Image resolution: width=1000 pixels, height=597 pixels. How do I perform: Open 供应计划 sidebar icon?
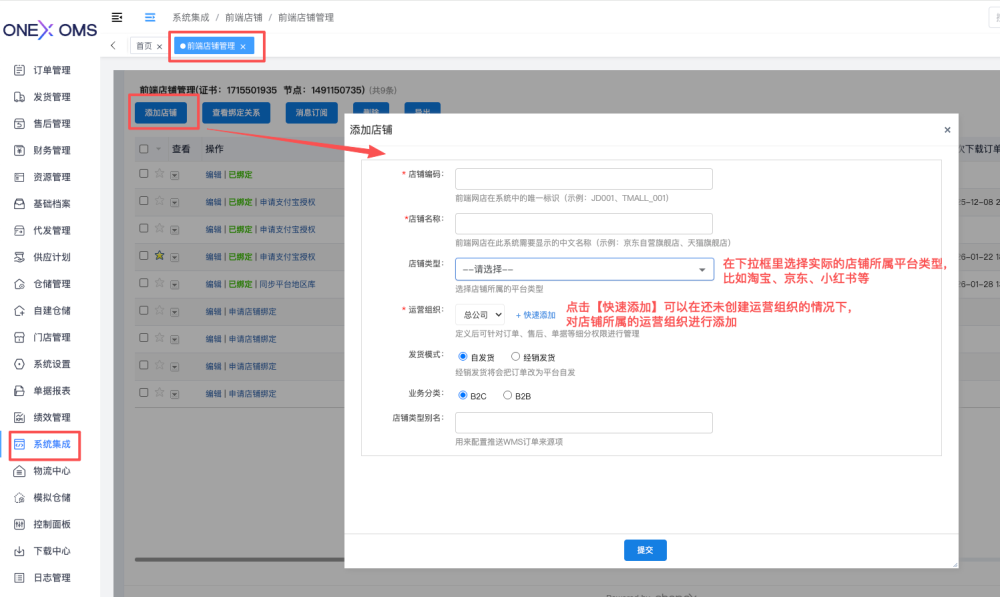tap(19, 257)
